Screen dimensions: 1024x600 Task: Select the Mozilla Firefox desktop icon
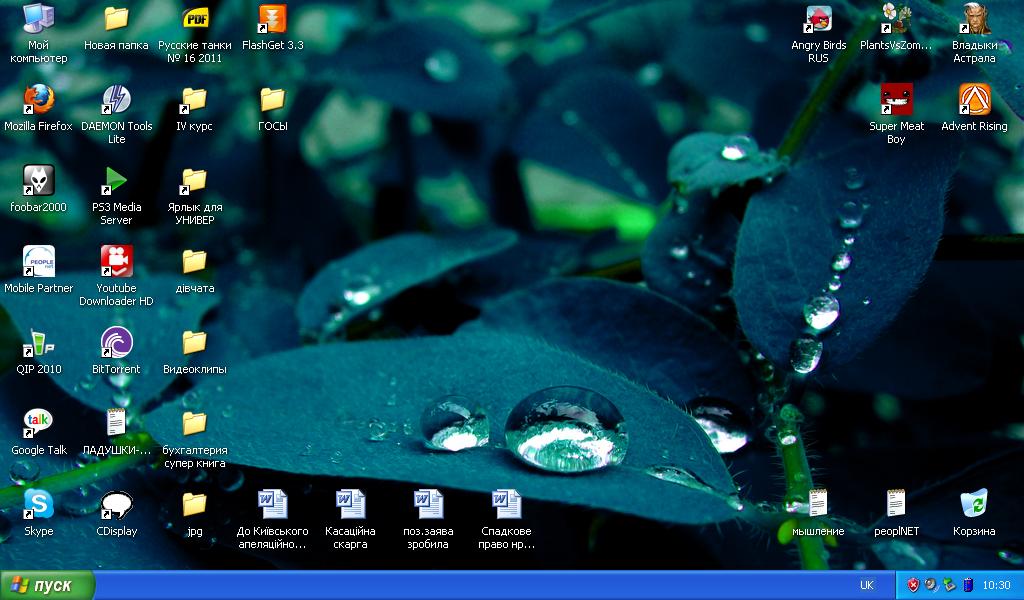click(x=38, y=100)
